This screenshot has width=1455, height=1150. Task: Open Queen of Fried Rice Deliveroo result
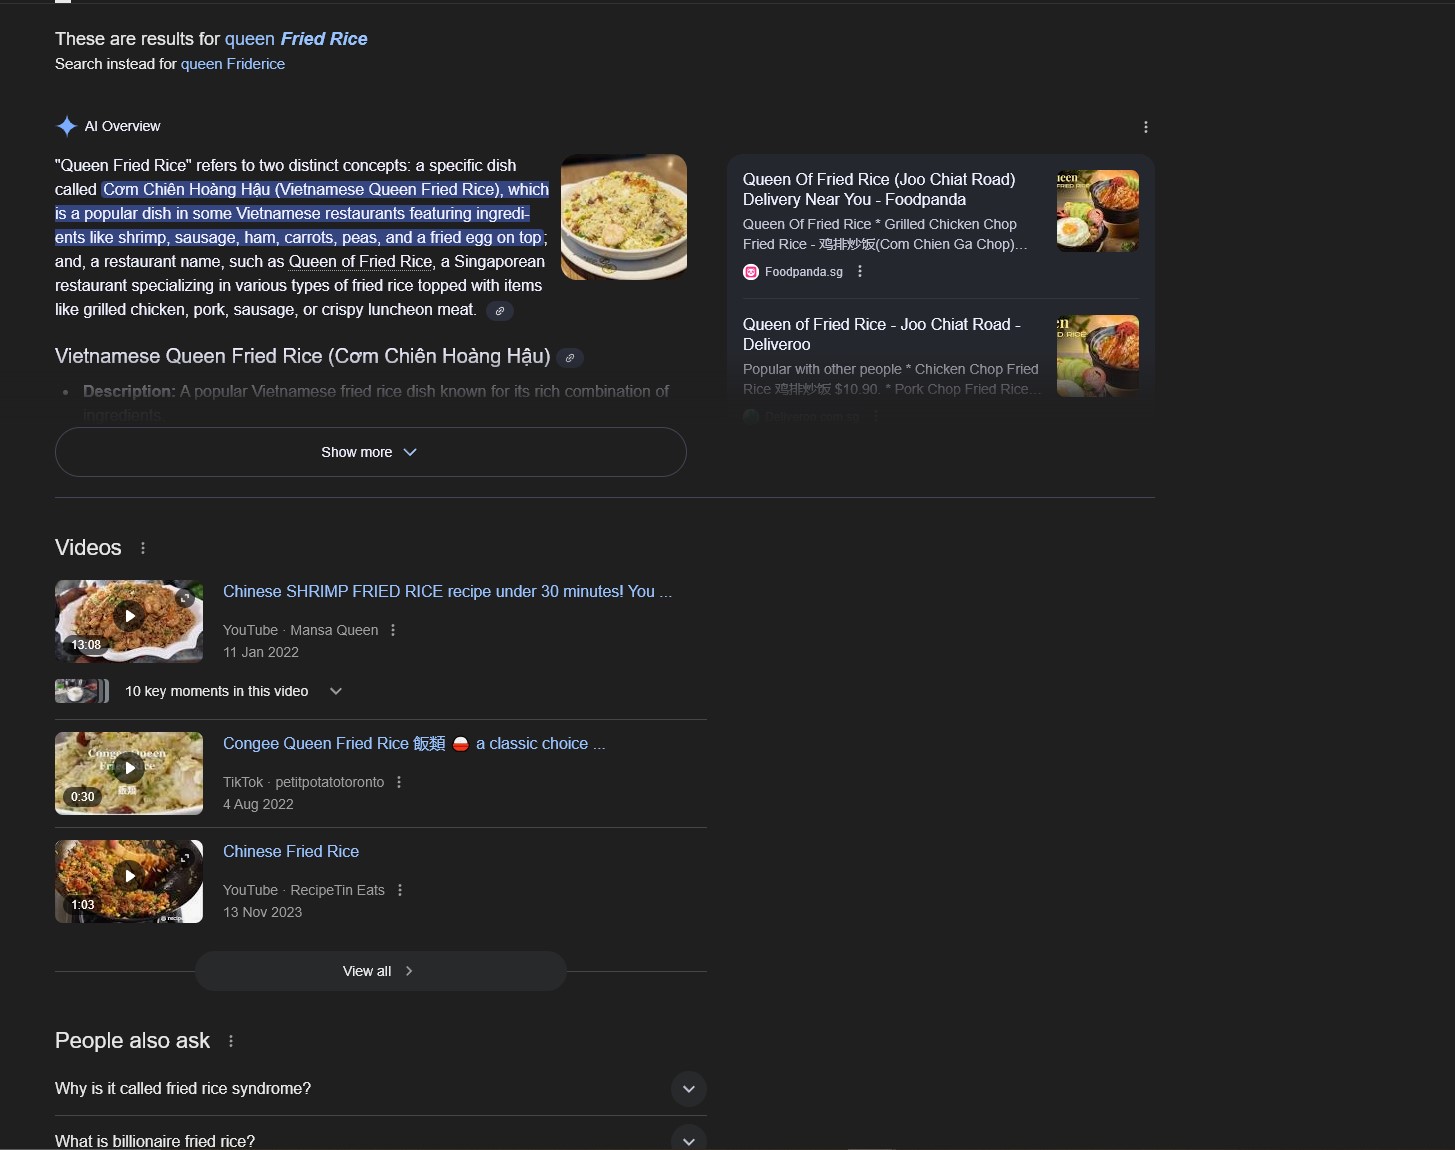click(881, 334)
